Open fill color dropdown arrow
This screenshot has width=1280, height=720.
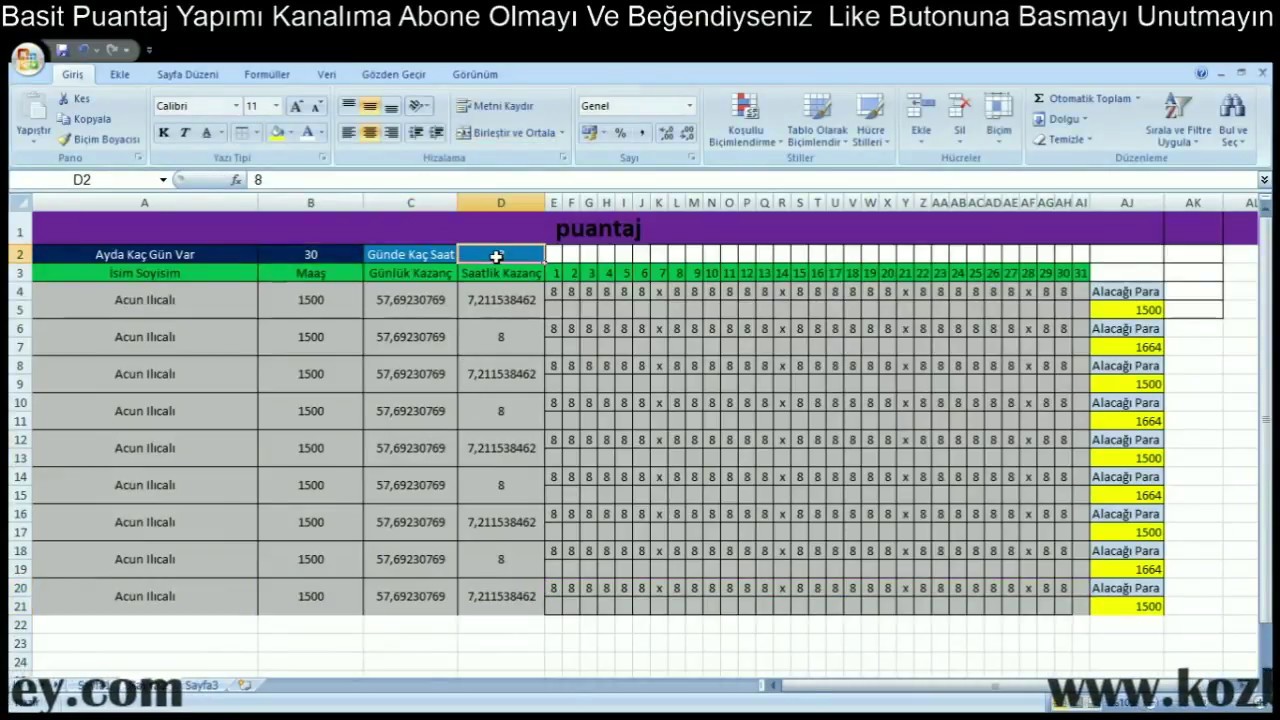pos(290,132)
